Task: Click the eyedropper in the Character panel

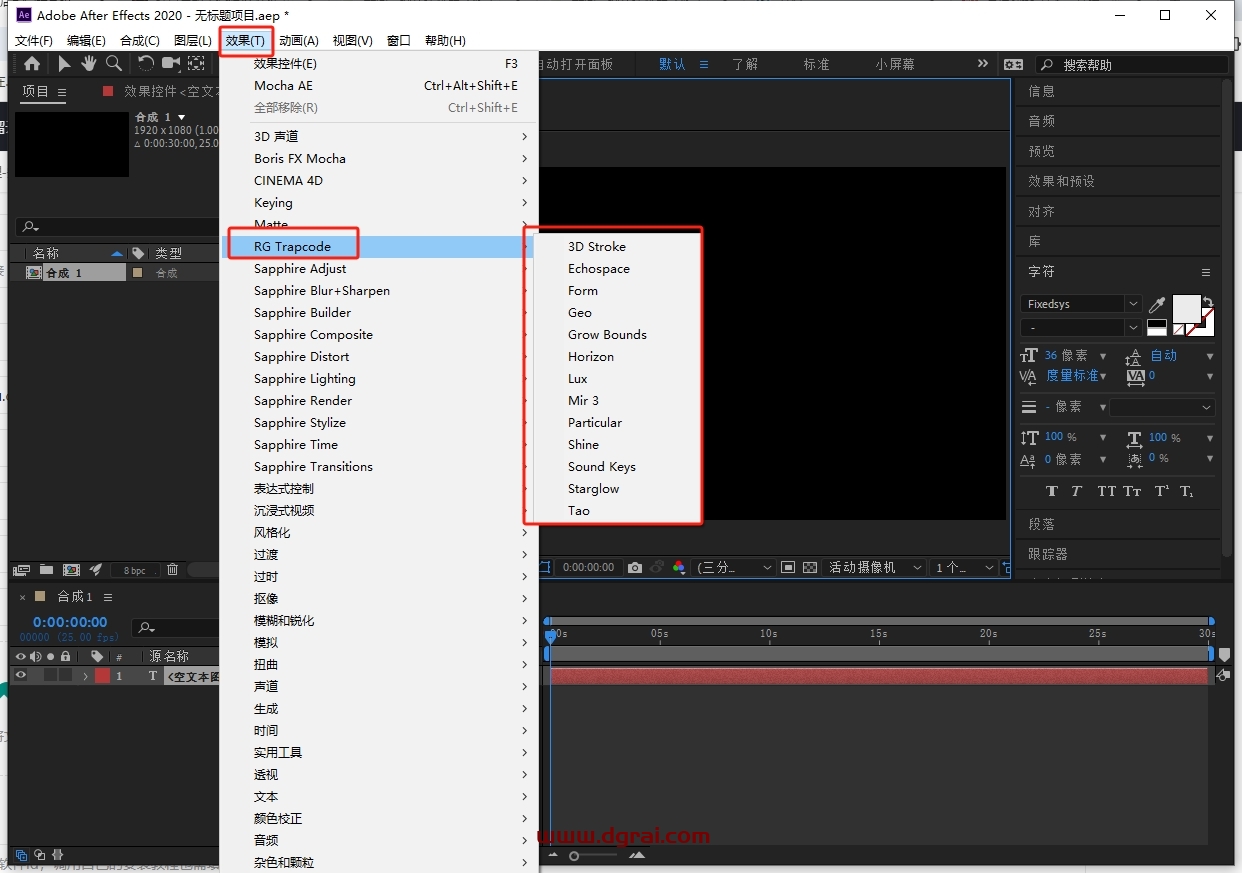Action: point(1157,304)
